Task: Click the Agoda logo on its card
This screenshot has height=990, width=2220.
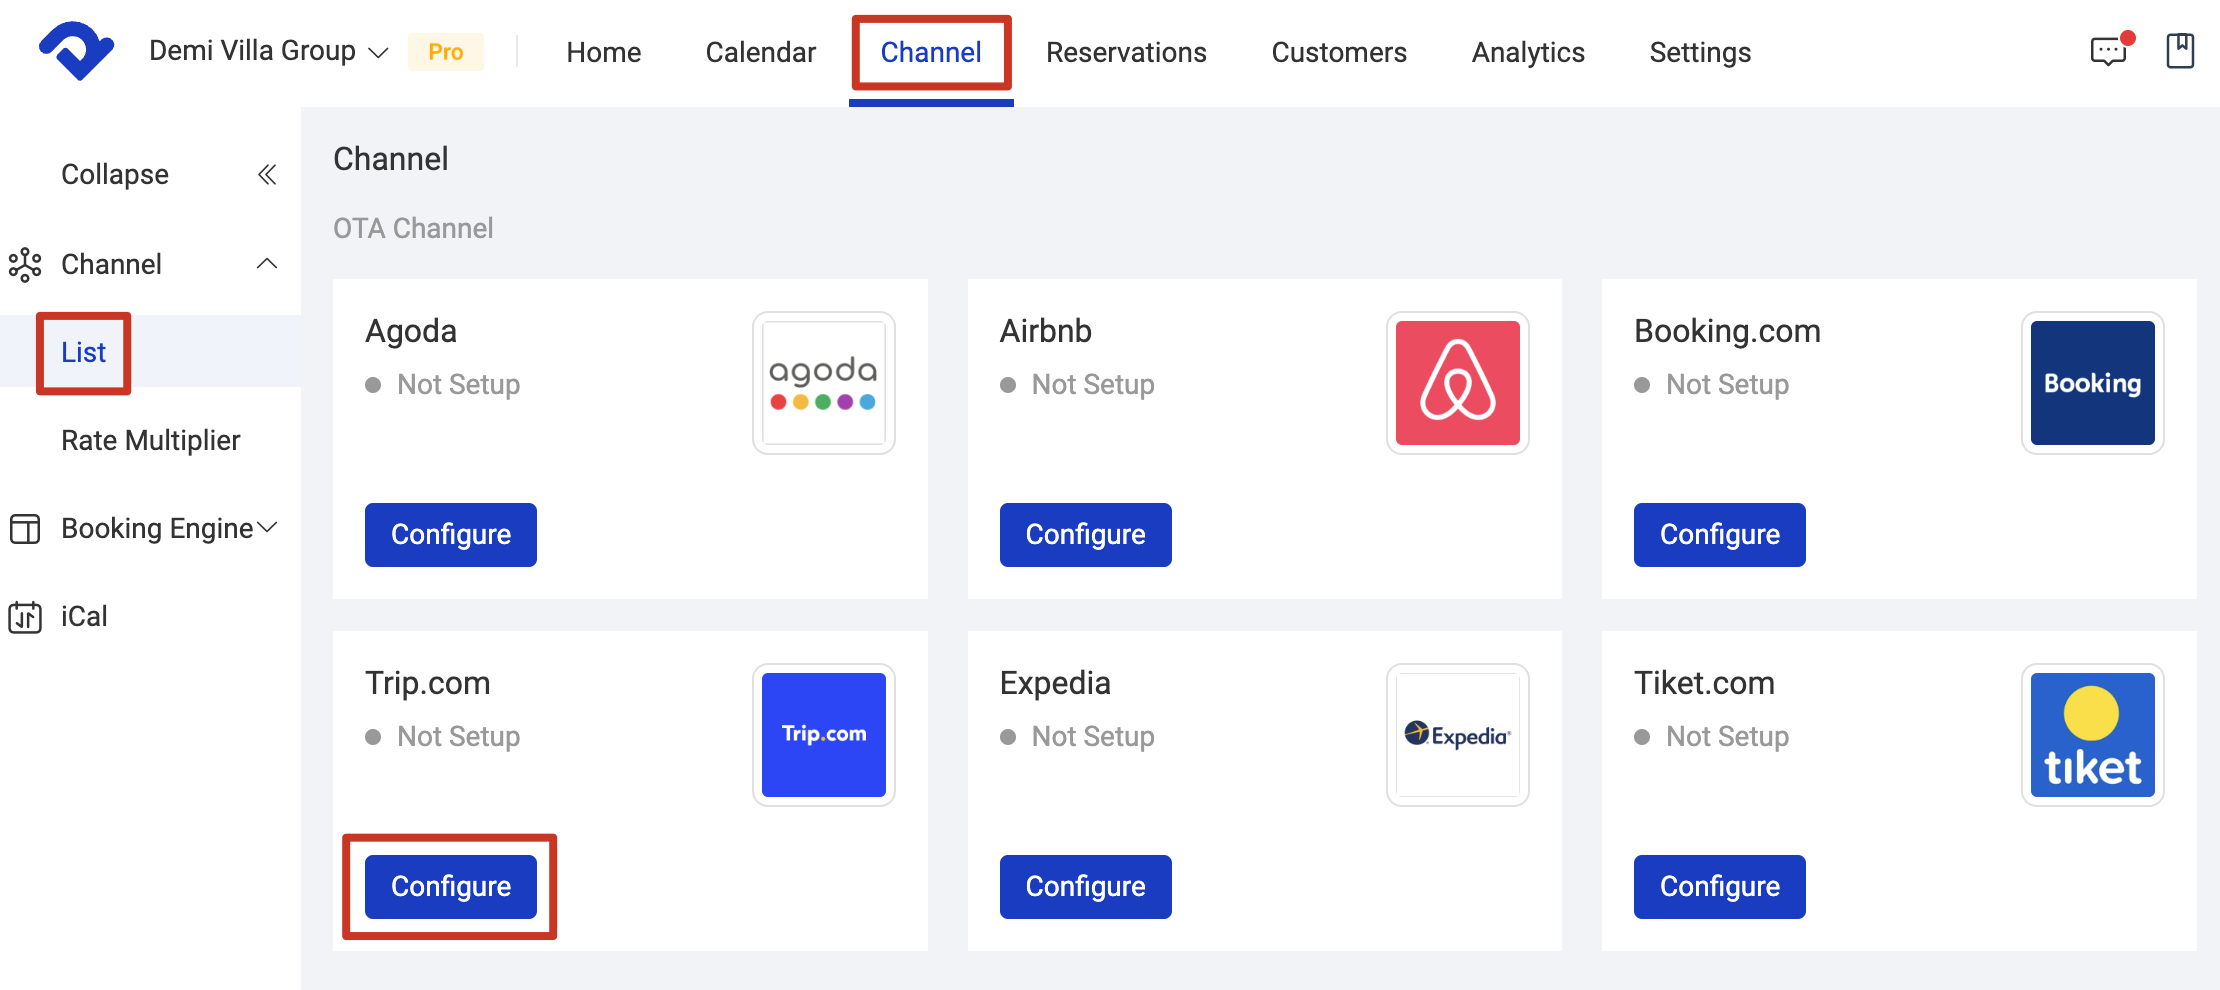Action: point(823,383)
